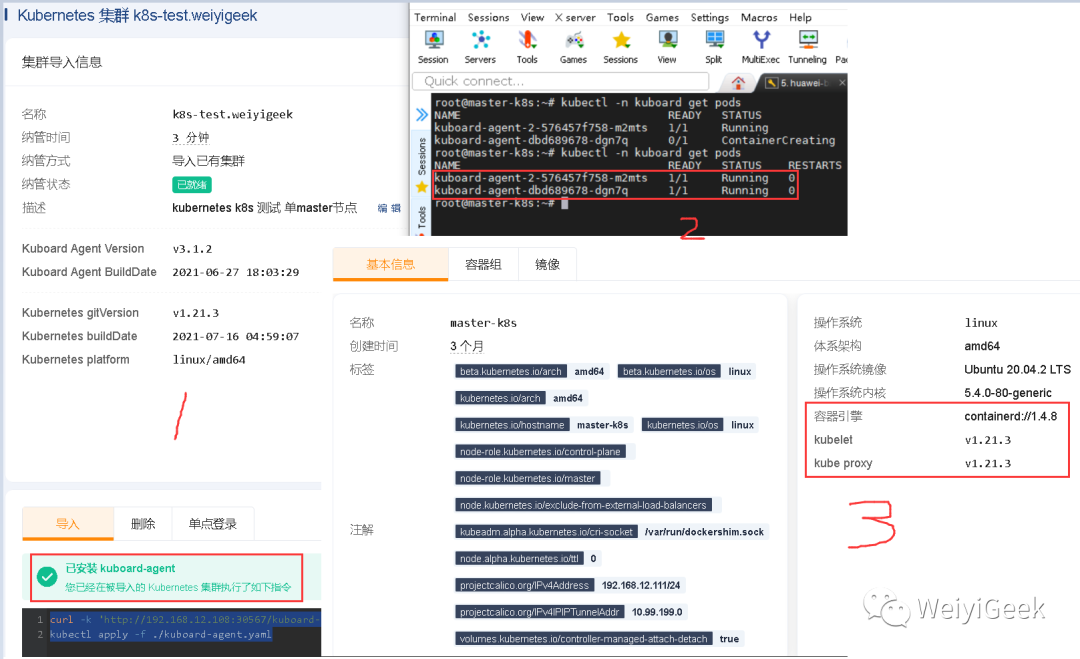Click the volumes controller-managed-attach-detach annotation tag
1080x659 pixels.
[x=583, y=639]
